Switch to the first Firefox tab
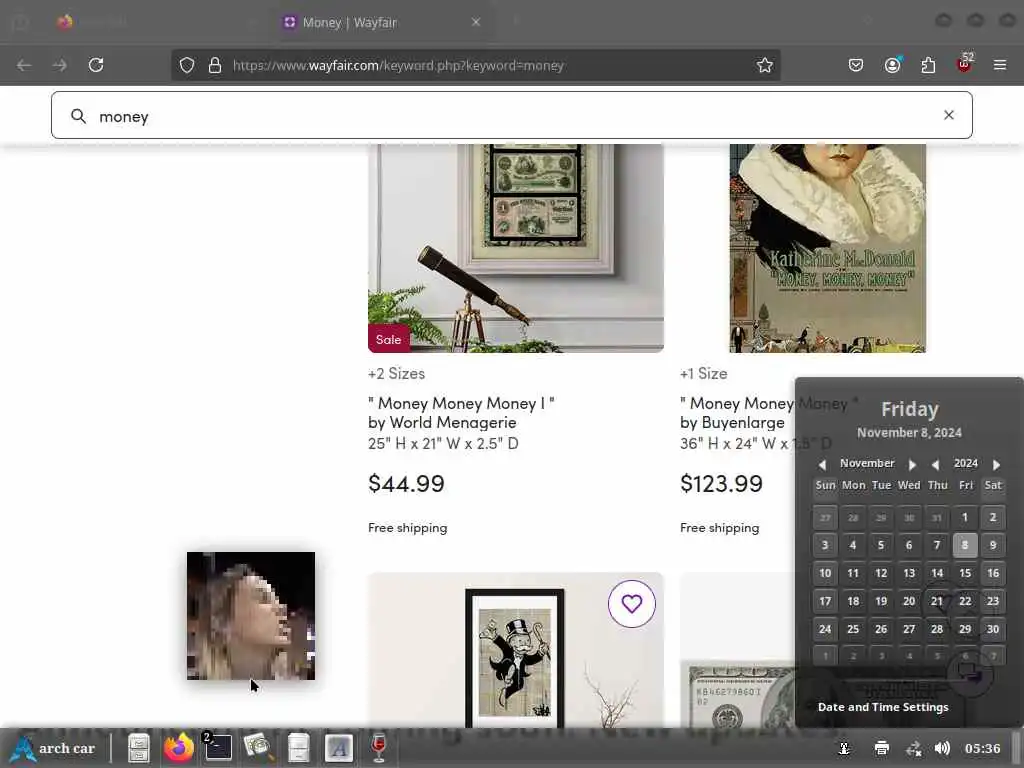The width and height of the screenshot is (1024, 768). pyautogui.click(x=157, y=22)
